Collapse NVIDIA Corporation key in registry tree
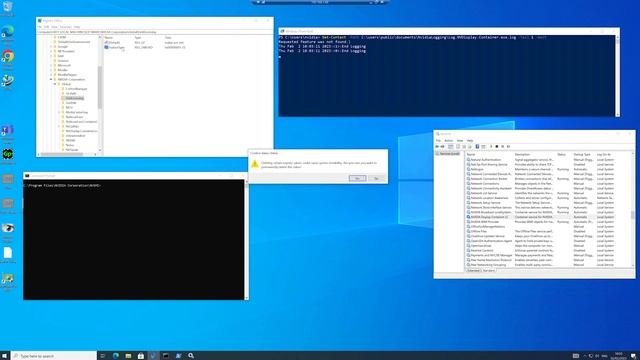 51,80
